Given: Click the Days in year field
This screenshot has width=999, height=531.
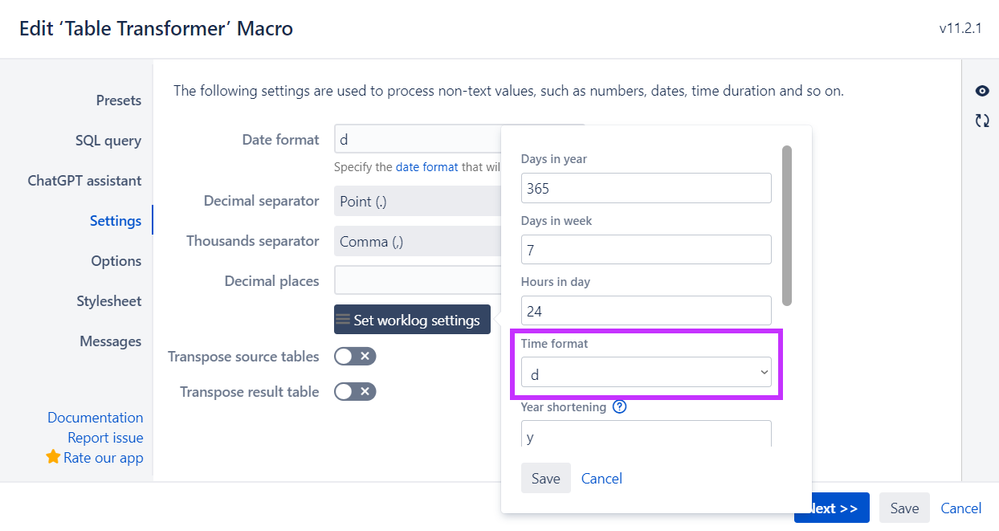Looking at the screenshot, I should point(646,188).
